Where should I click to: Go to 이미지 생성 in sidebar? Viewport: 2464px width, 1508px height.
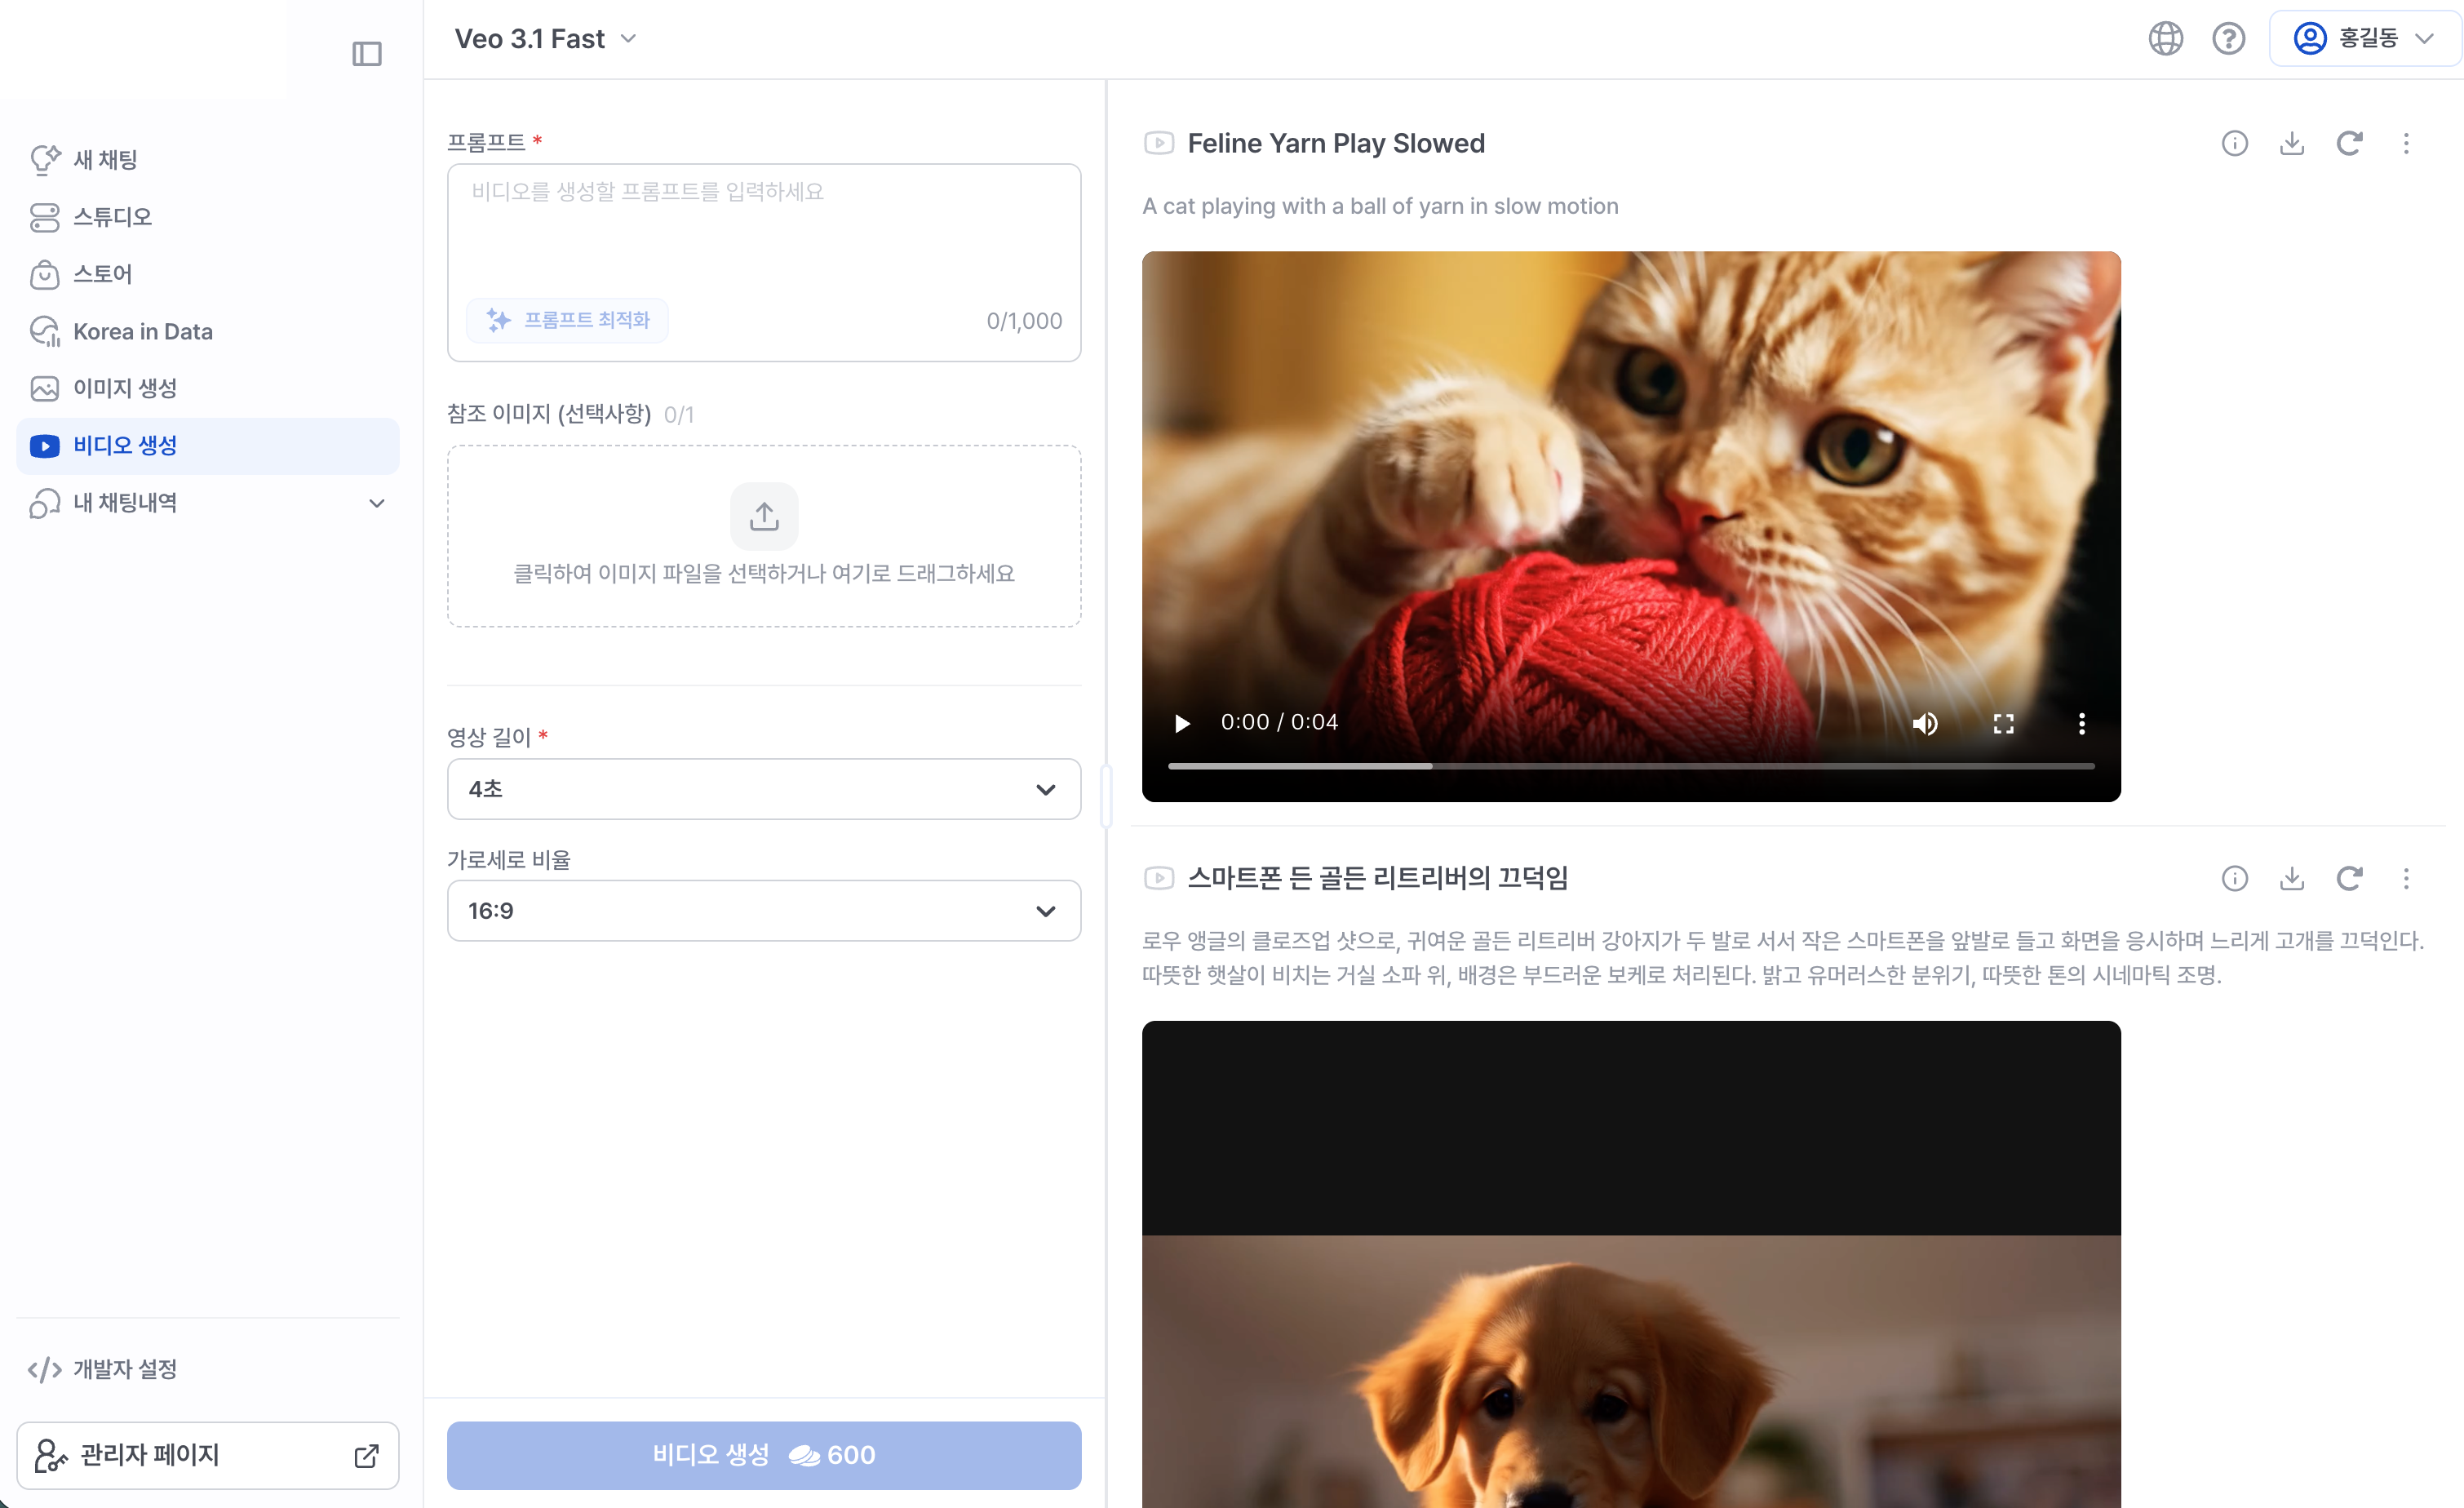click(x=125, y=388)
